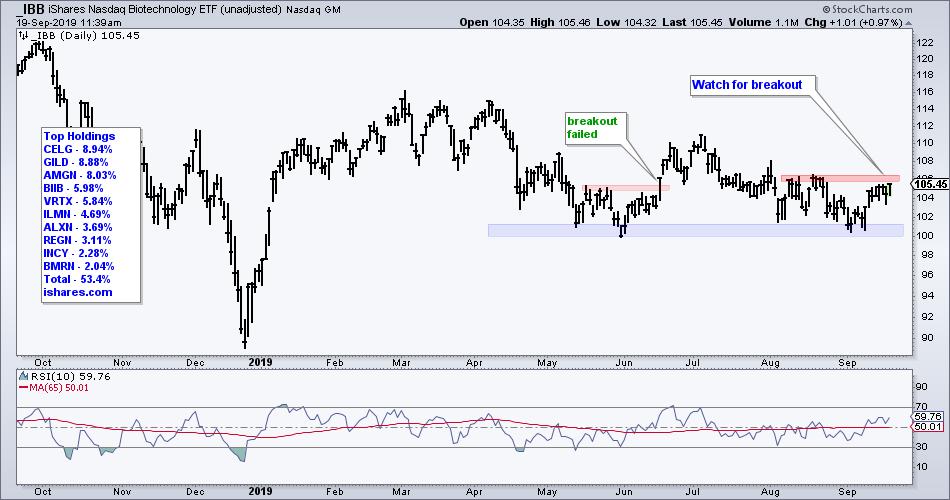Click the Total - 53.4% line

(x=77, y=279)
